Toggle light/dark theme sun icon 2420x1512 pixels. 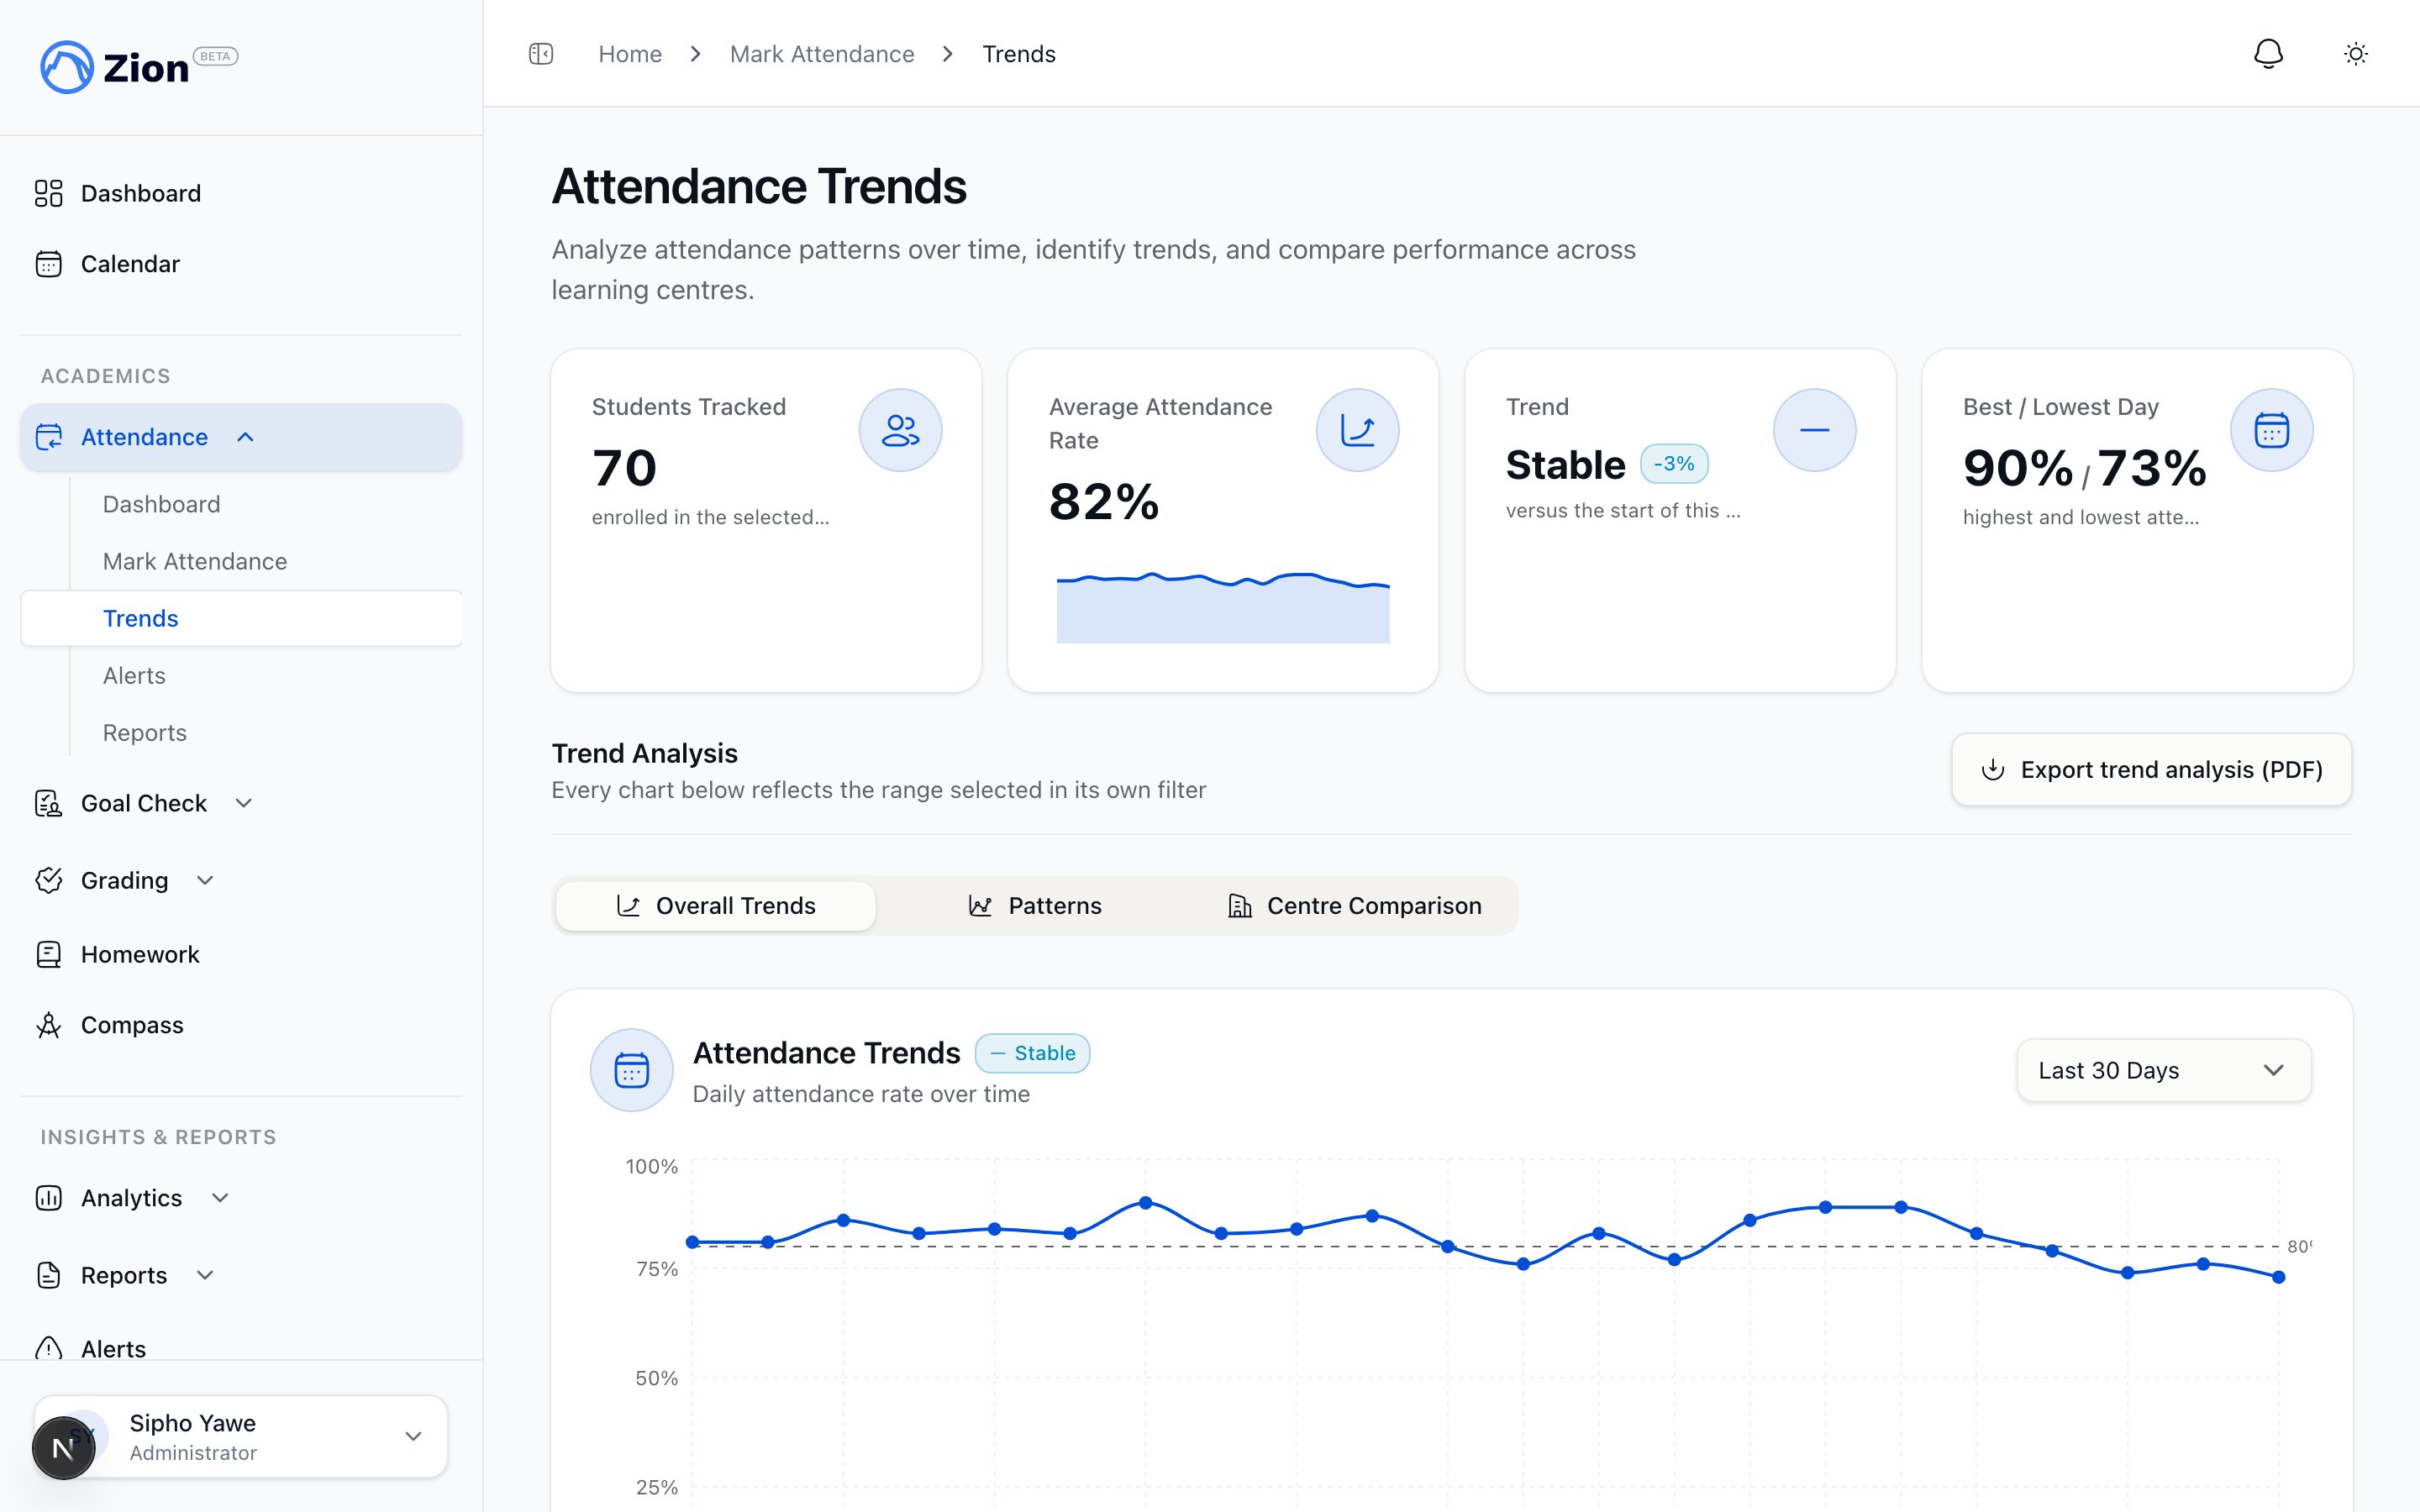coord(2356,54)
